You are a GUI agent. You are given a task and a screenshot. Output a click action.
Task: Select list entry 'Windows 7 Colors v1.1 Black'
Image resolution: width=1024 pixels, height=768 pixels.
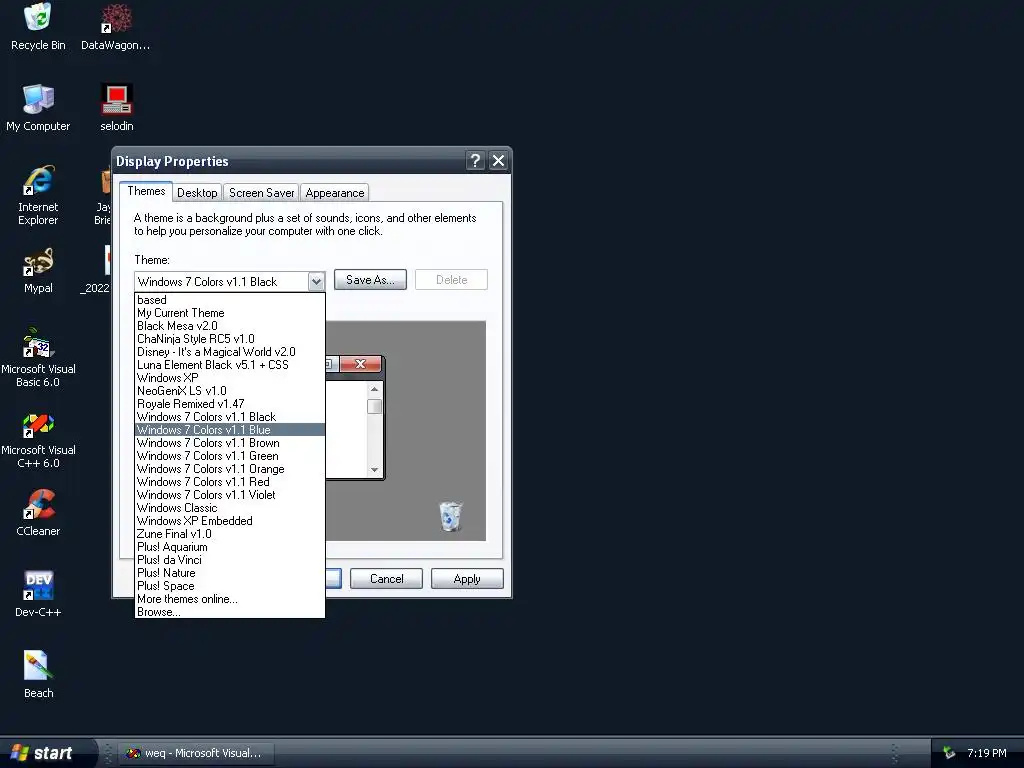pos(230,417)
